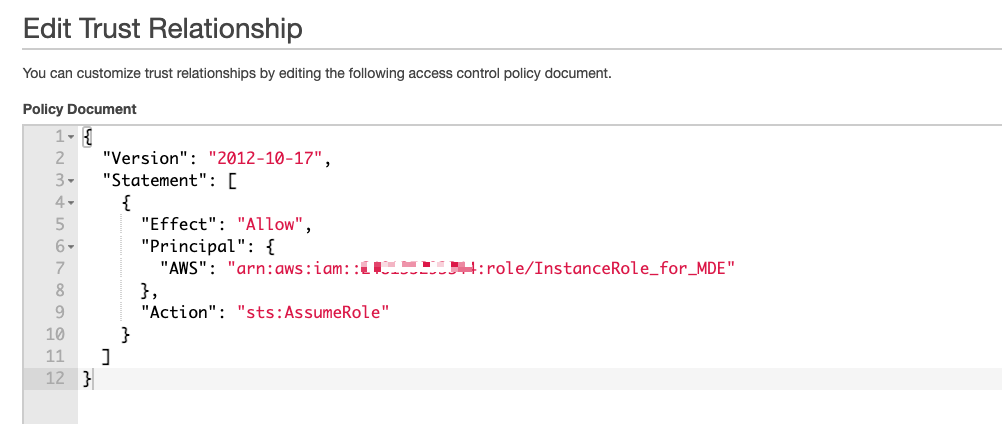Click line number 12 in the gutter
This screenshot has width=1002, height=424.
[x=55, y=378]
